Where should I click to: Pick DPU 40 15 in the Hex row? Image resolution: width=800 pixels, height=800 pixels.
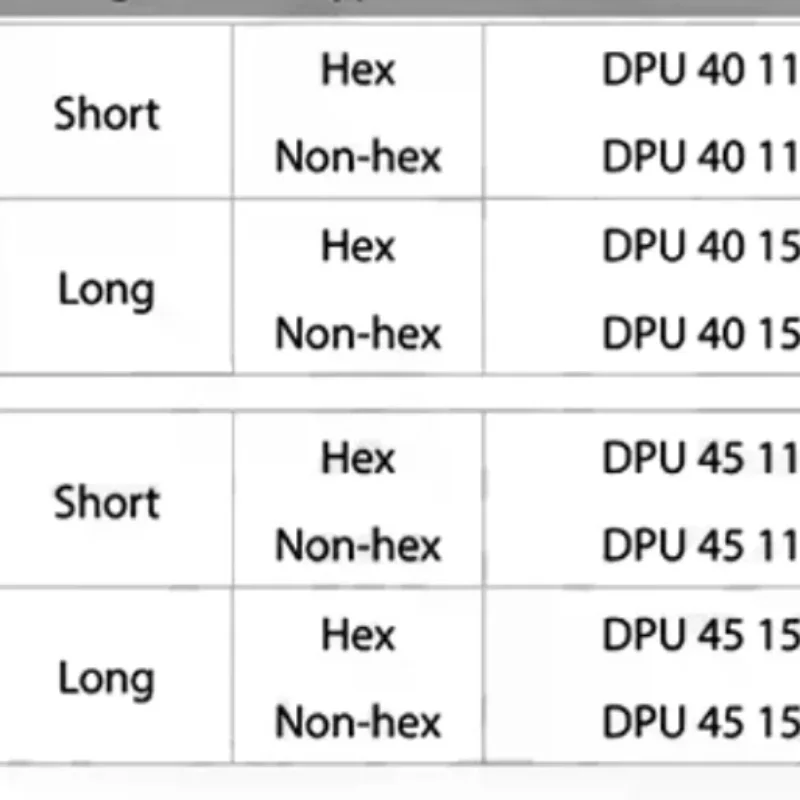point(700,246)
